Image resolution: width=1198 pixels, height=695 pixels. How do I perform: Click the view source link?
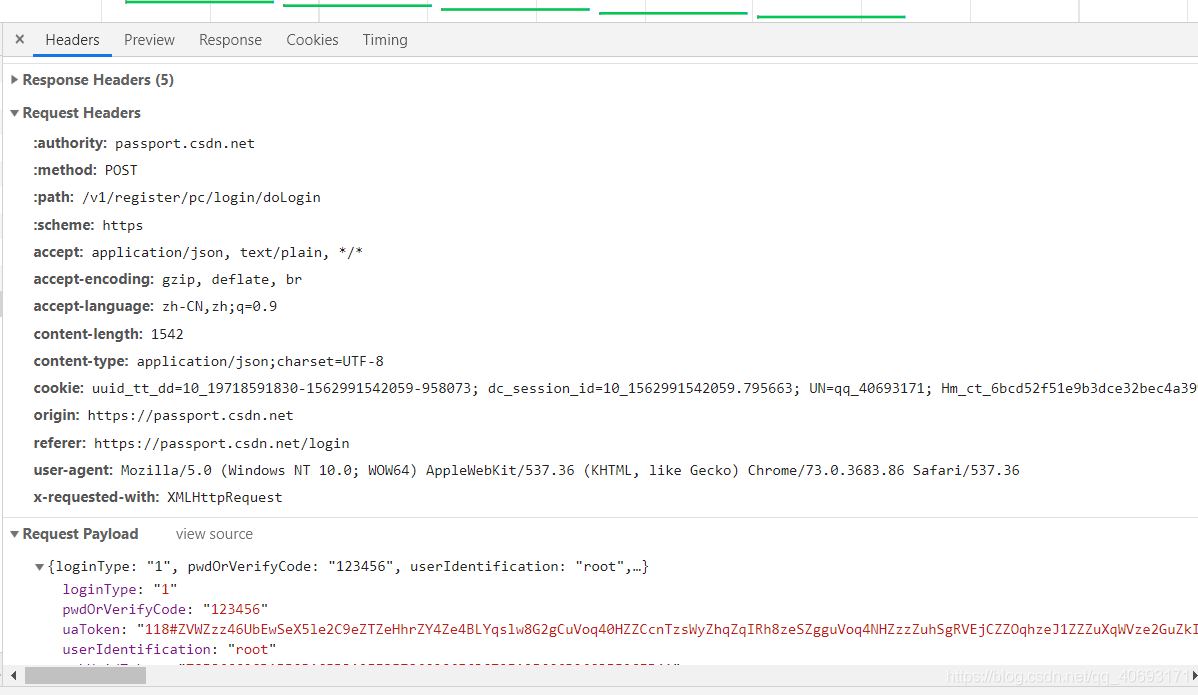(214, 534)
